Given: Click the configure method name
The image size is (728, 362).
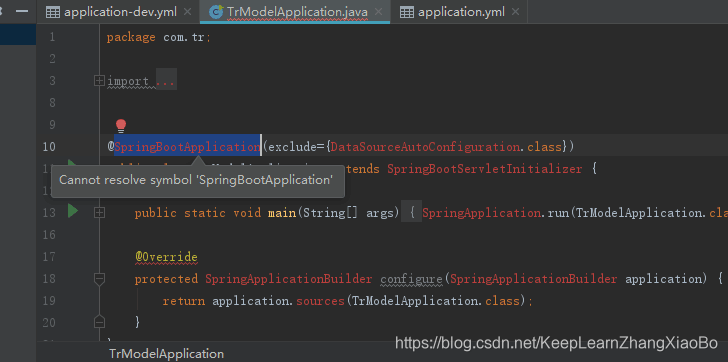Looking at the screenshot, I should 411,278.
